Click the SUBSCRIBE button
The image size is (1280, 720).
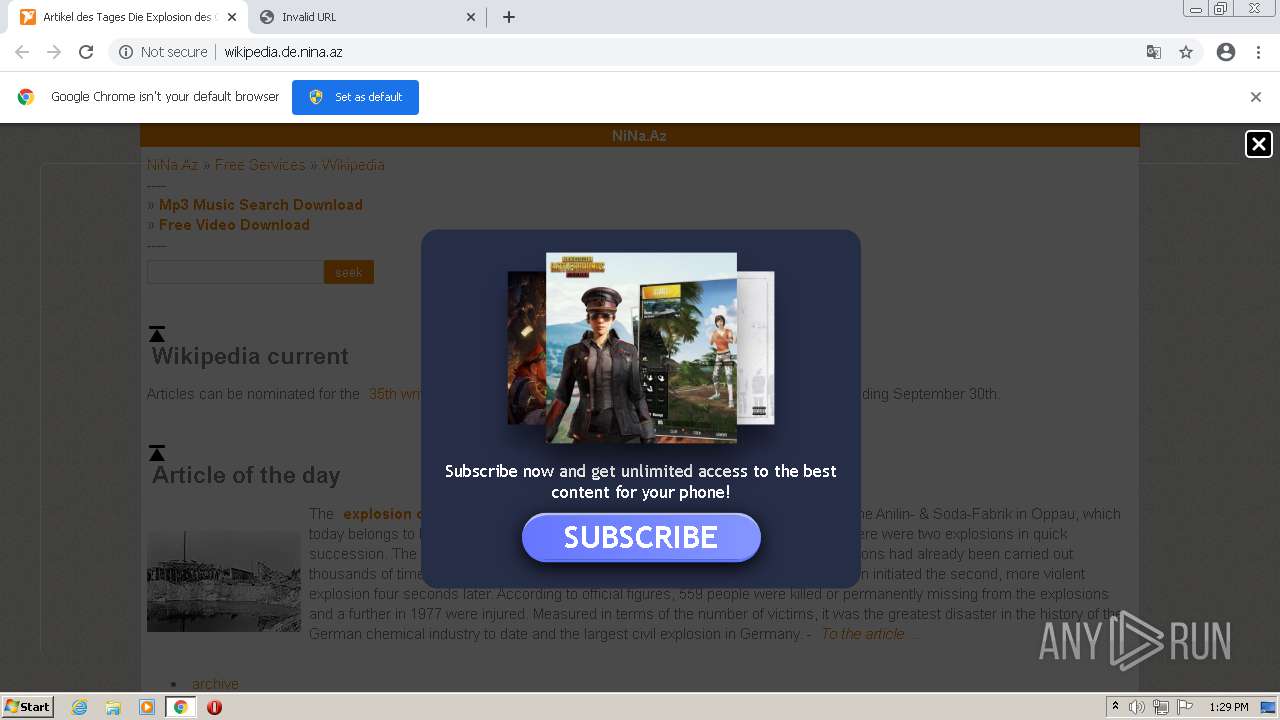(x=641, y=537)
